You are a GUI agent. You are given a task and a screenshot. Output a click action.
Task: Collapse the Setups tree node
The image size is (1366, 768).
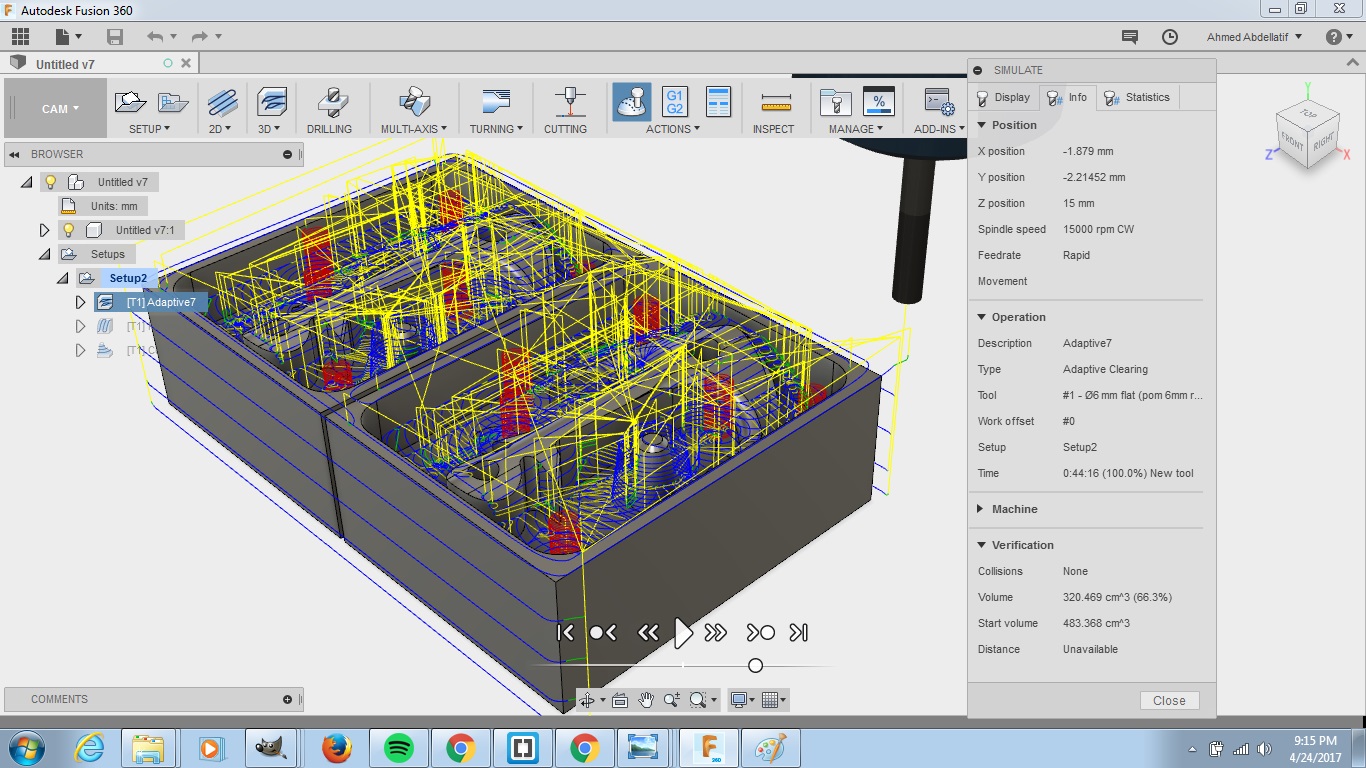[45, 254]
